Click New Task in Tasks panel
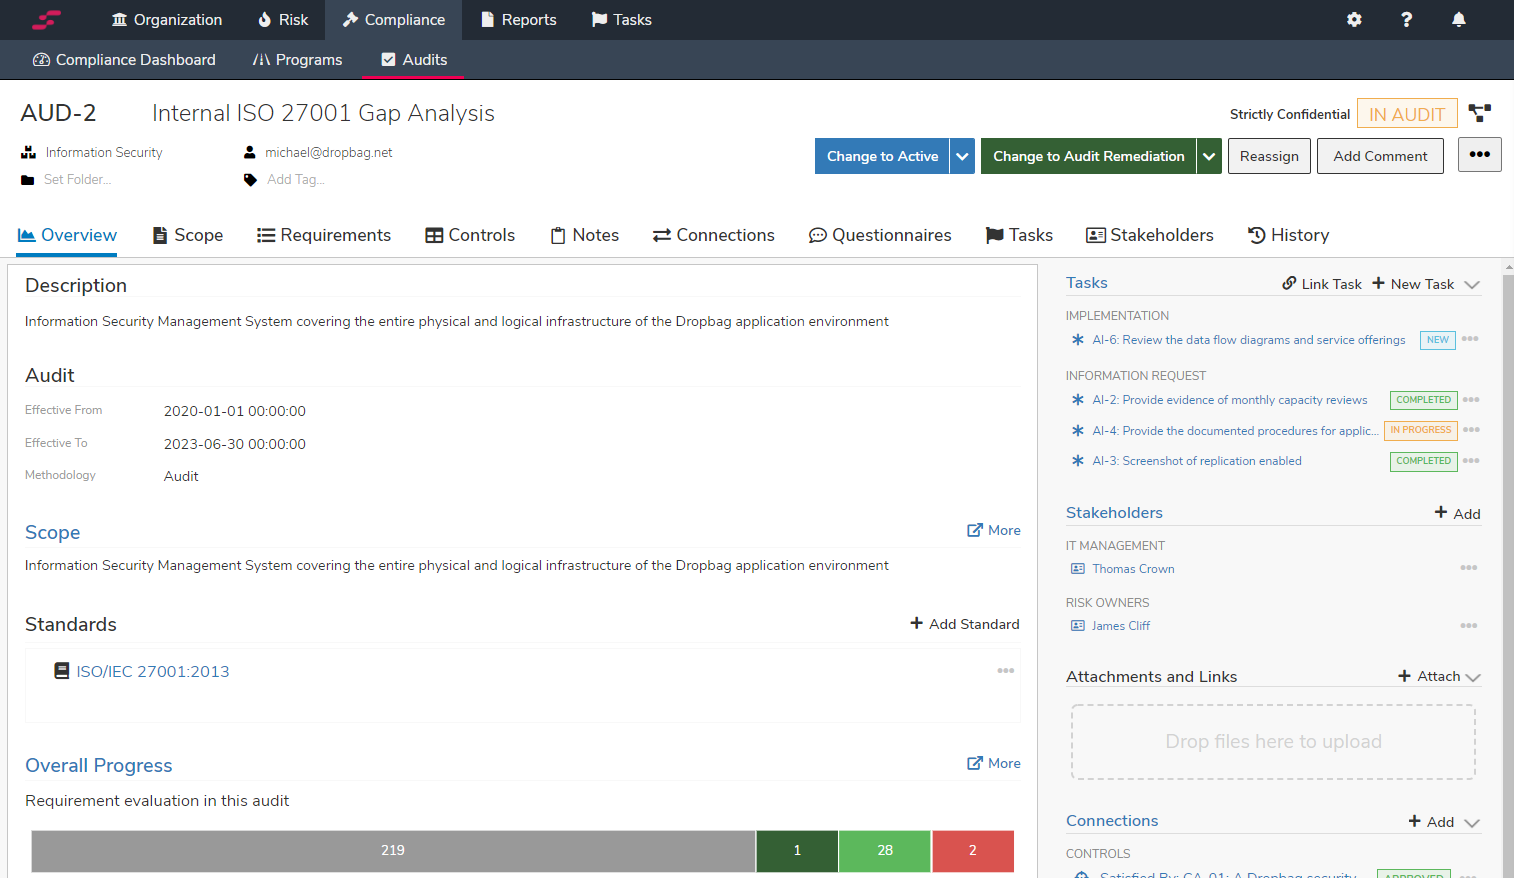The height and width of the screenshot is (878, 1514). point(1413,284)
